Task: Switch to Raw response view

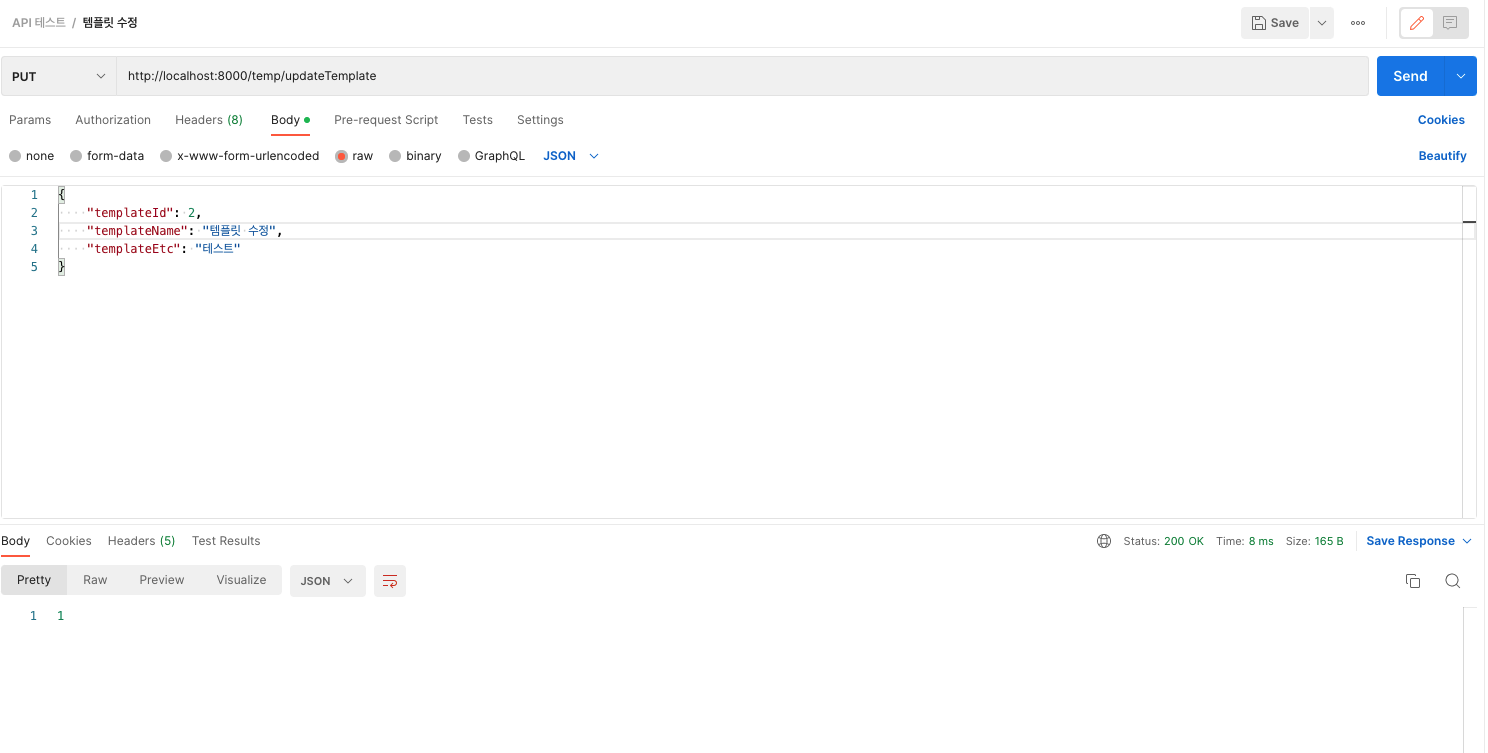Action: click(x=95, y=580)
